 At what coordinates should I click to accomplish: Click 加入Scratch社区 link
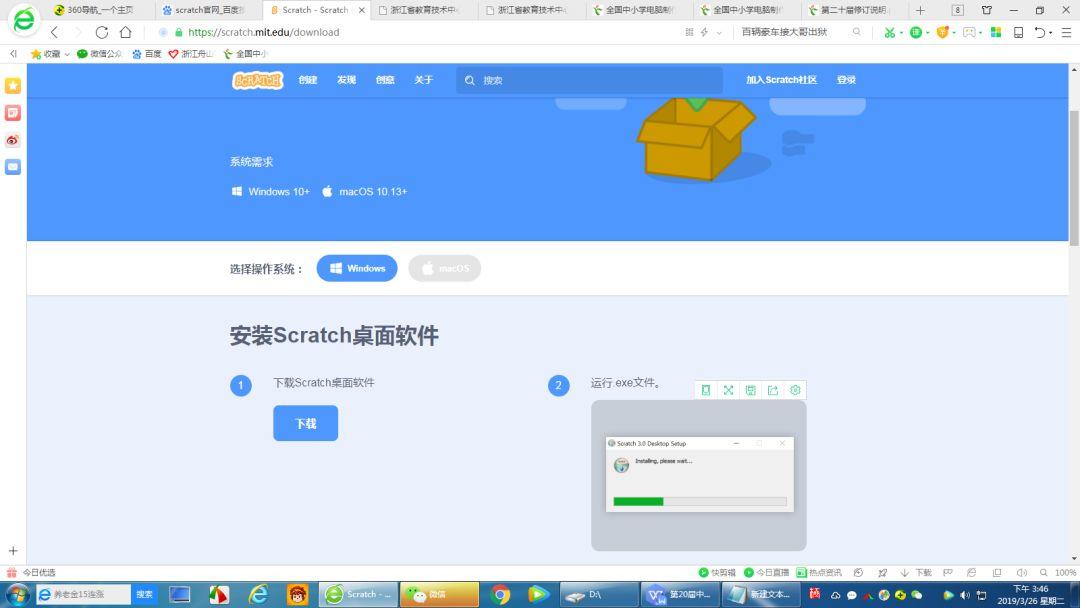click(781, 80)
